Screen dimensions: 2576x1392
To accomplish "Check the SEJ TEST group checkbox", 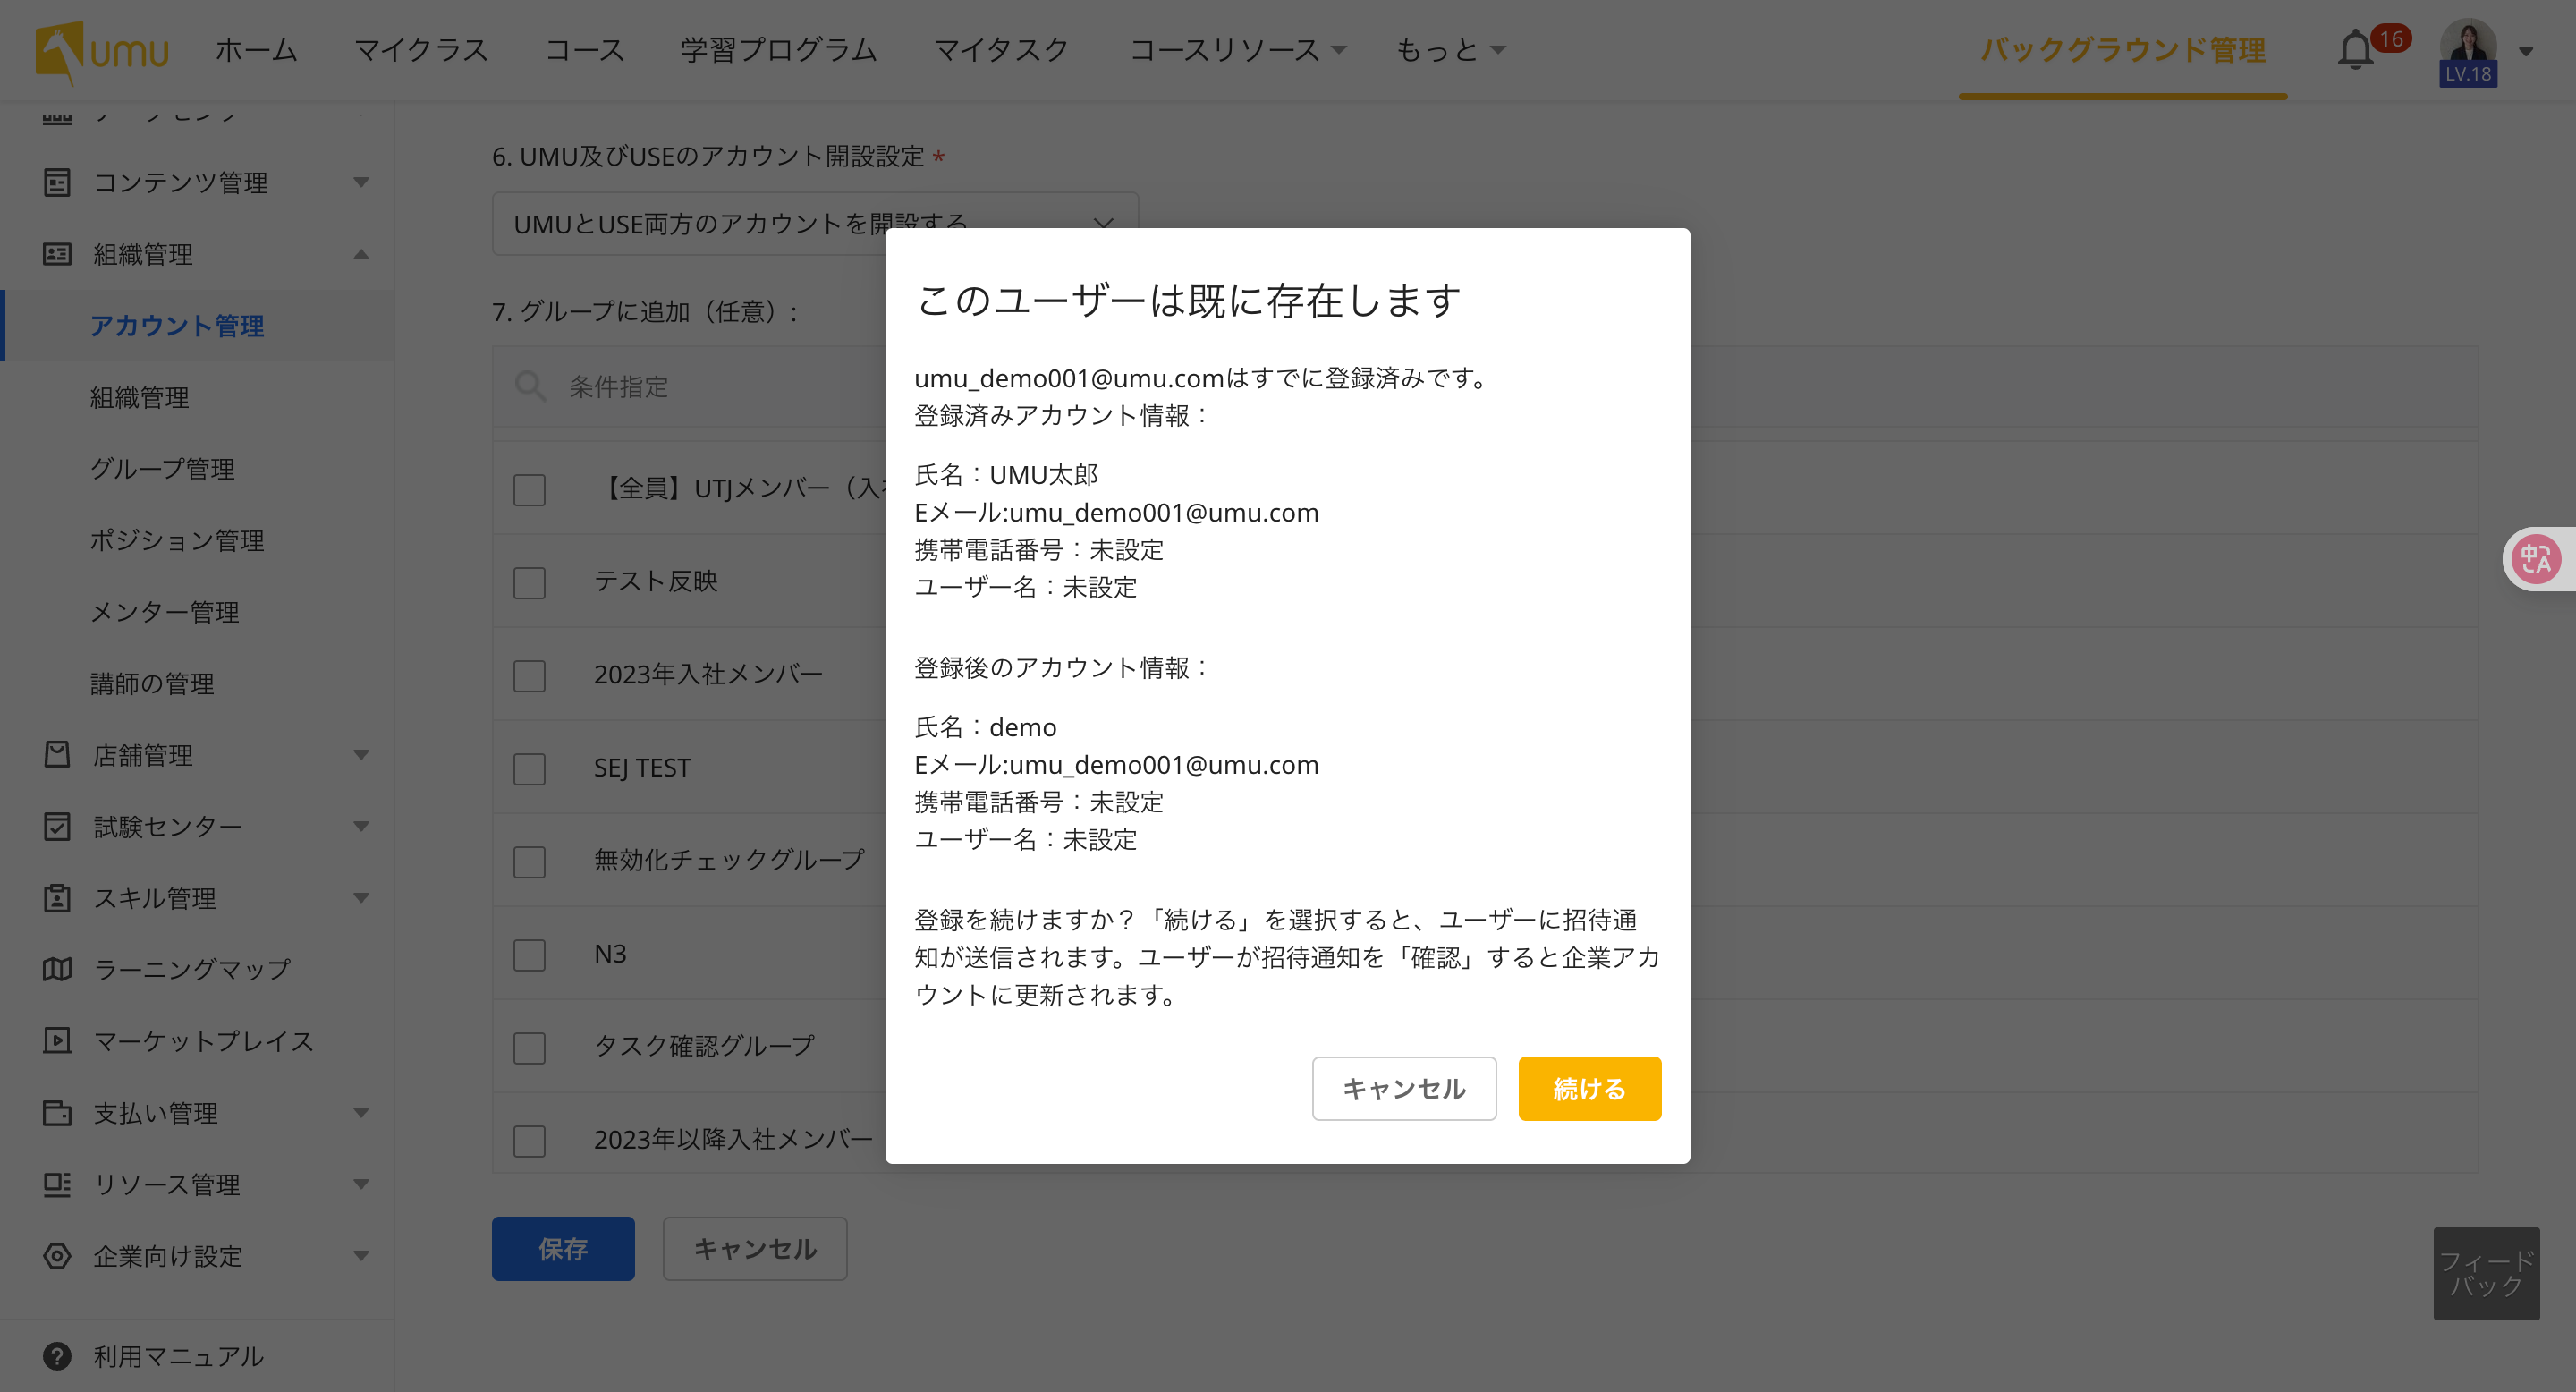I will tap(529, 768).
